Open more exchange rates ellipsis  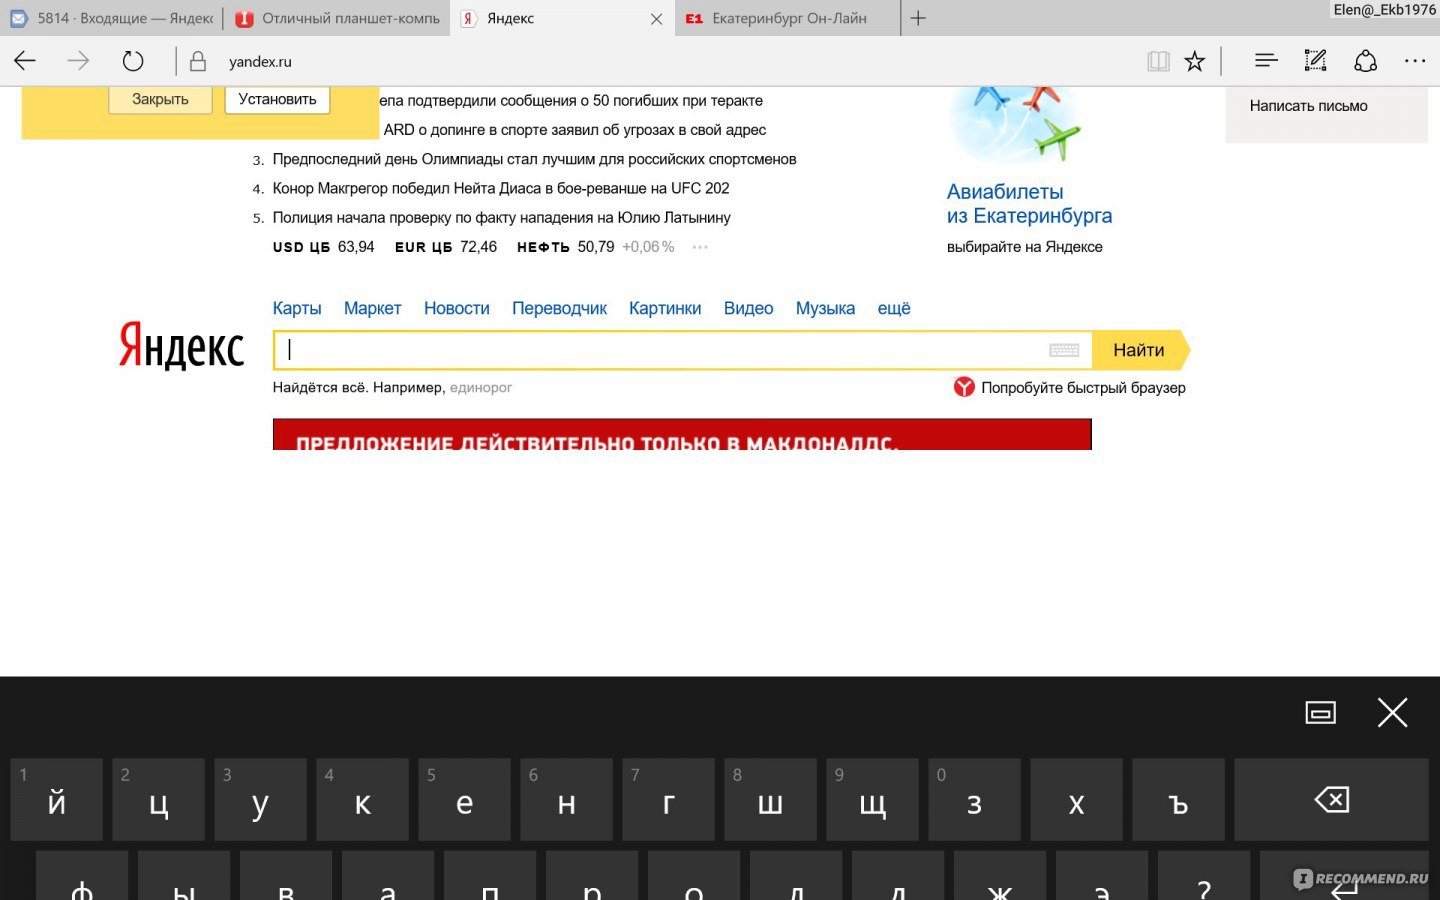(x=700, y=247)
